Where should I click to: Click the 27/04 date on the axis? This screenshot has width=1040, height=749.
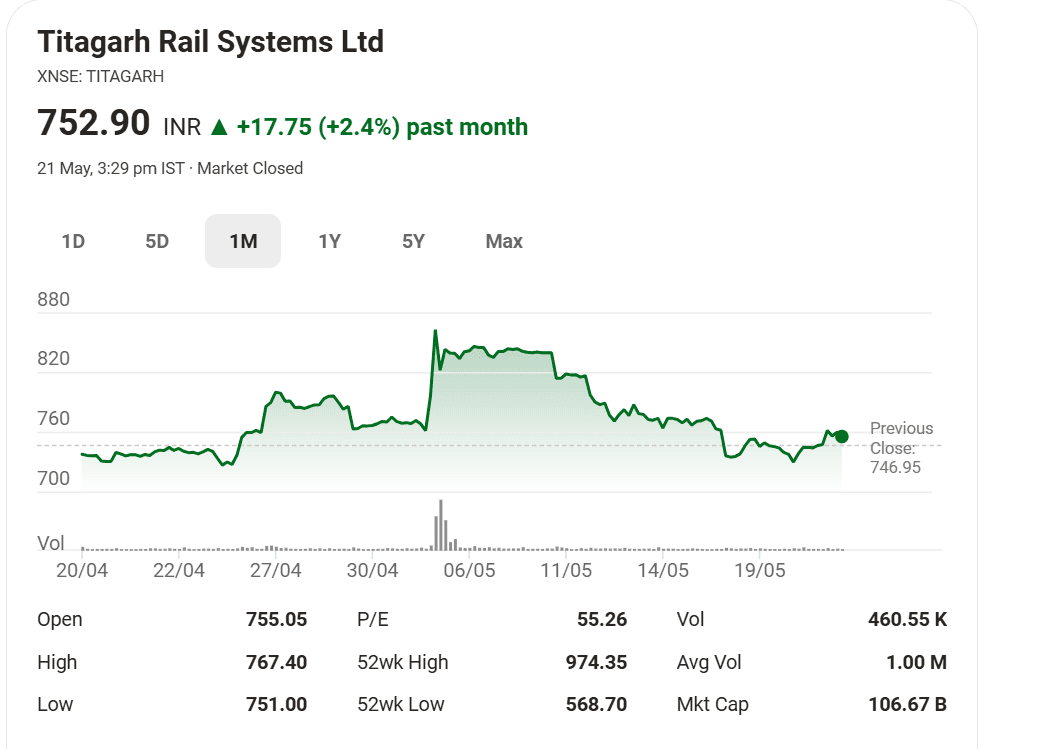(275, 570)
